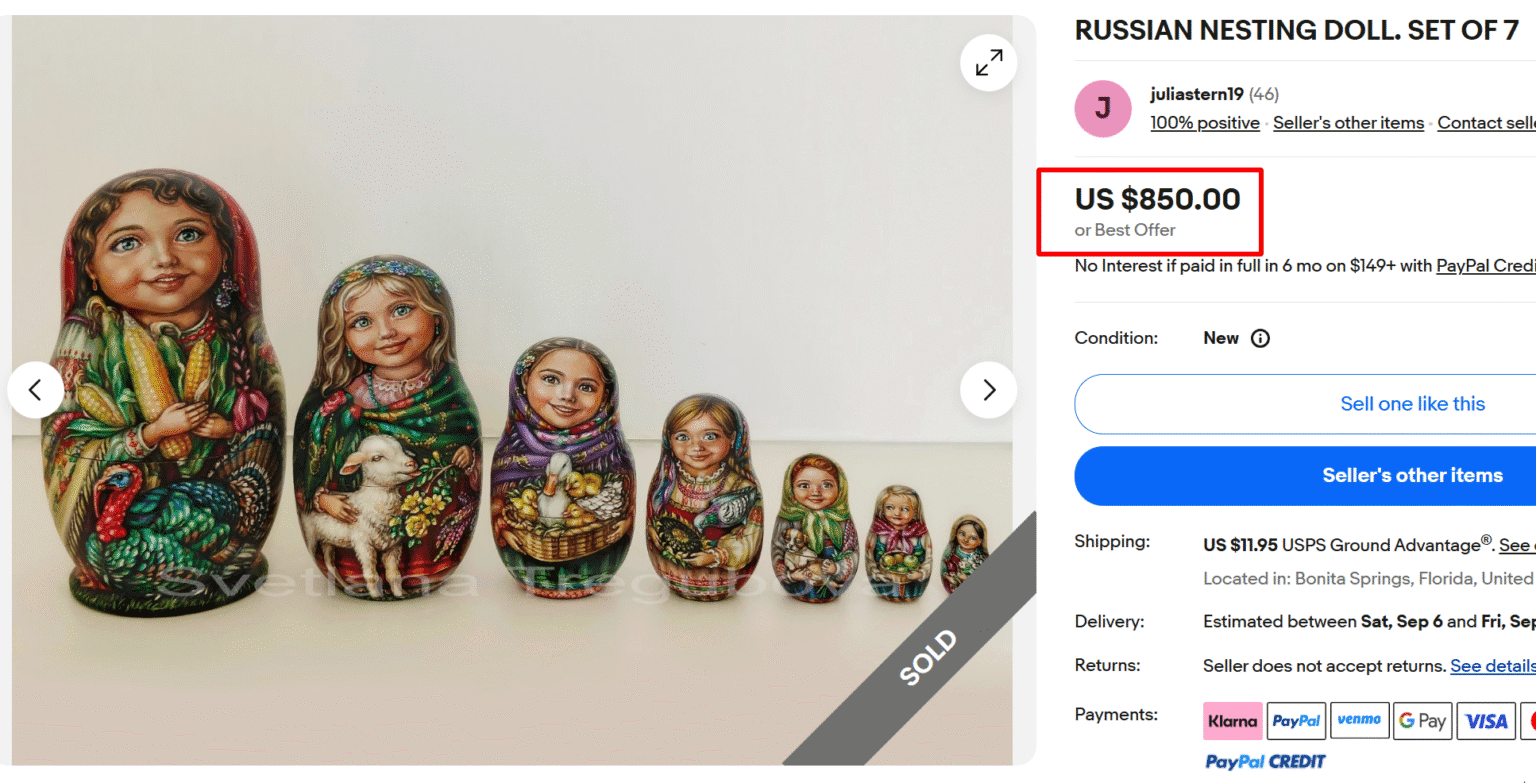Open the condition info tooltip
Image resolution: width=1536 pixels, height=783 pixels.
[1260, 338]
